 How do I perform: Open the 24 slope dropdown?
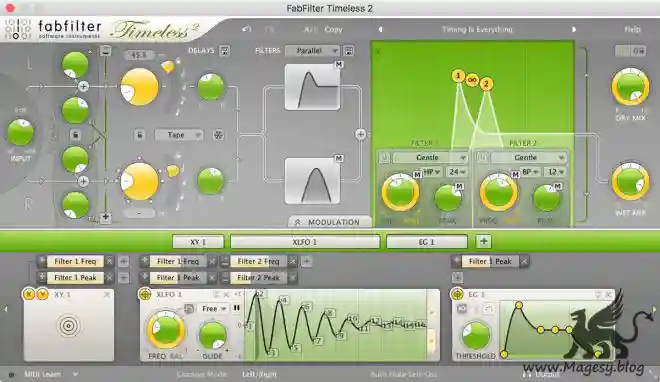click(457, 172)
